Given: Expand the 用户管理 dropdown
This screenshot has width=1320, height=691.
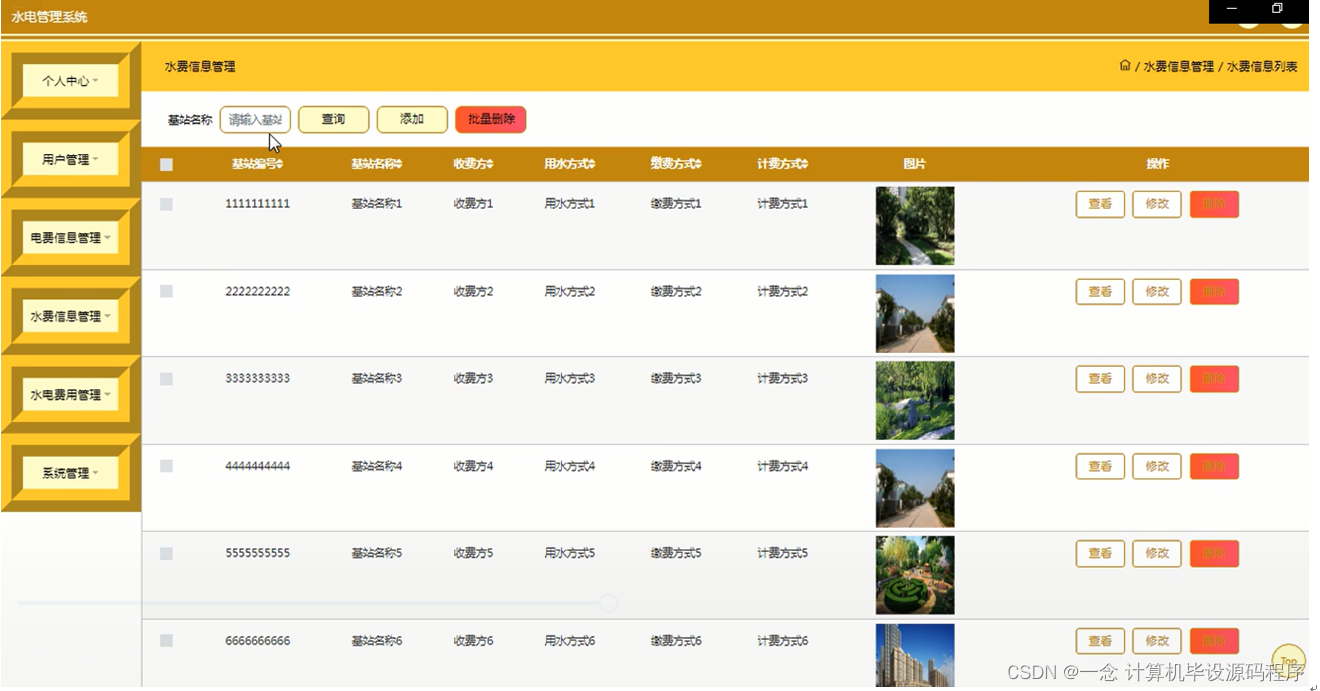Looking at the screenshot, I should 68,158.
